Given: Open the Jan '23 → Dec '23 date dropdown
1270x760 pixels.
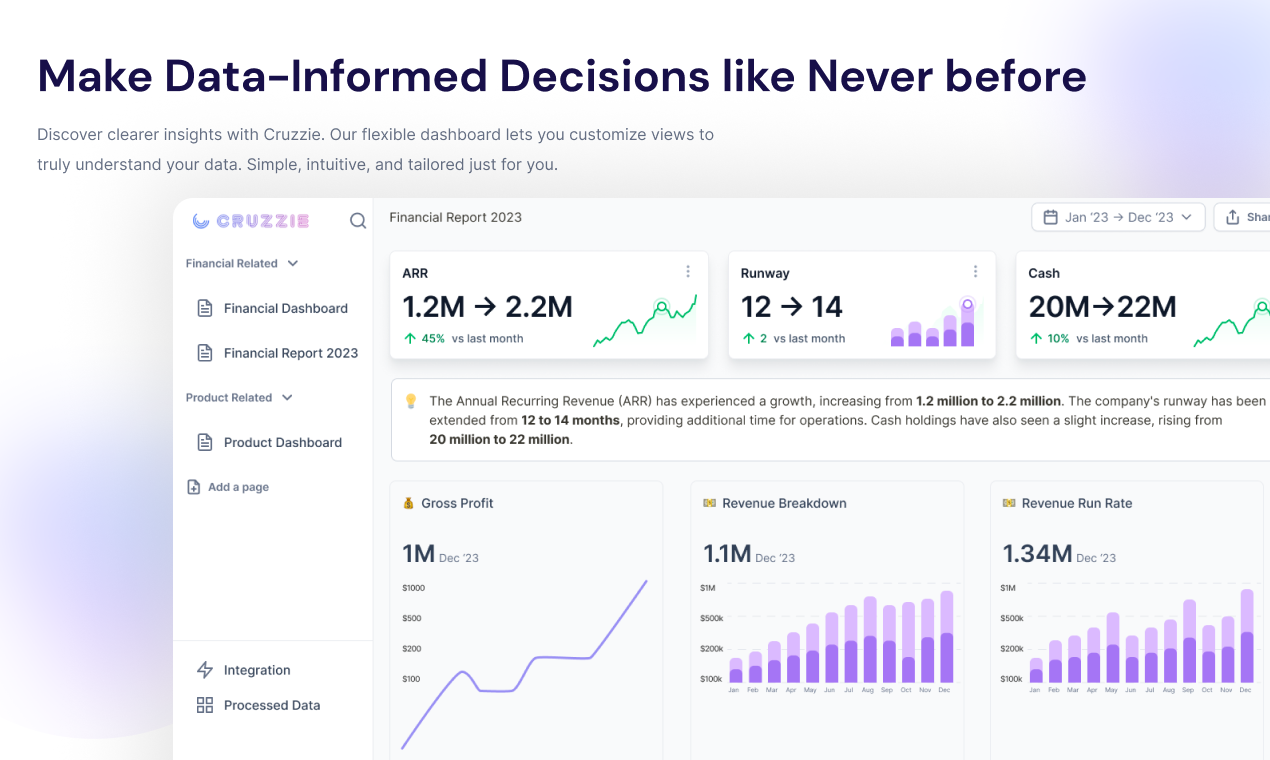Looking at the screenshot, I should point(1118,217).
